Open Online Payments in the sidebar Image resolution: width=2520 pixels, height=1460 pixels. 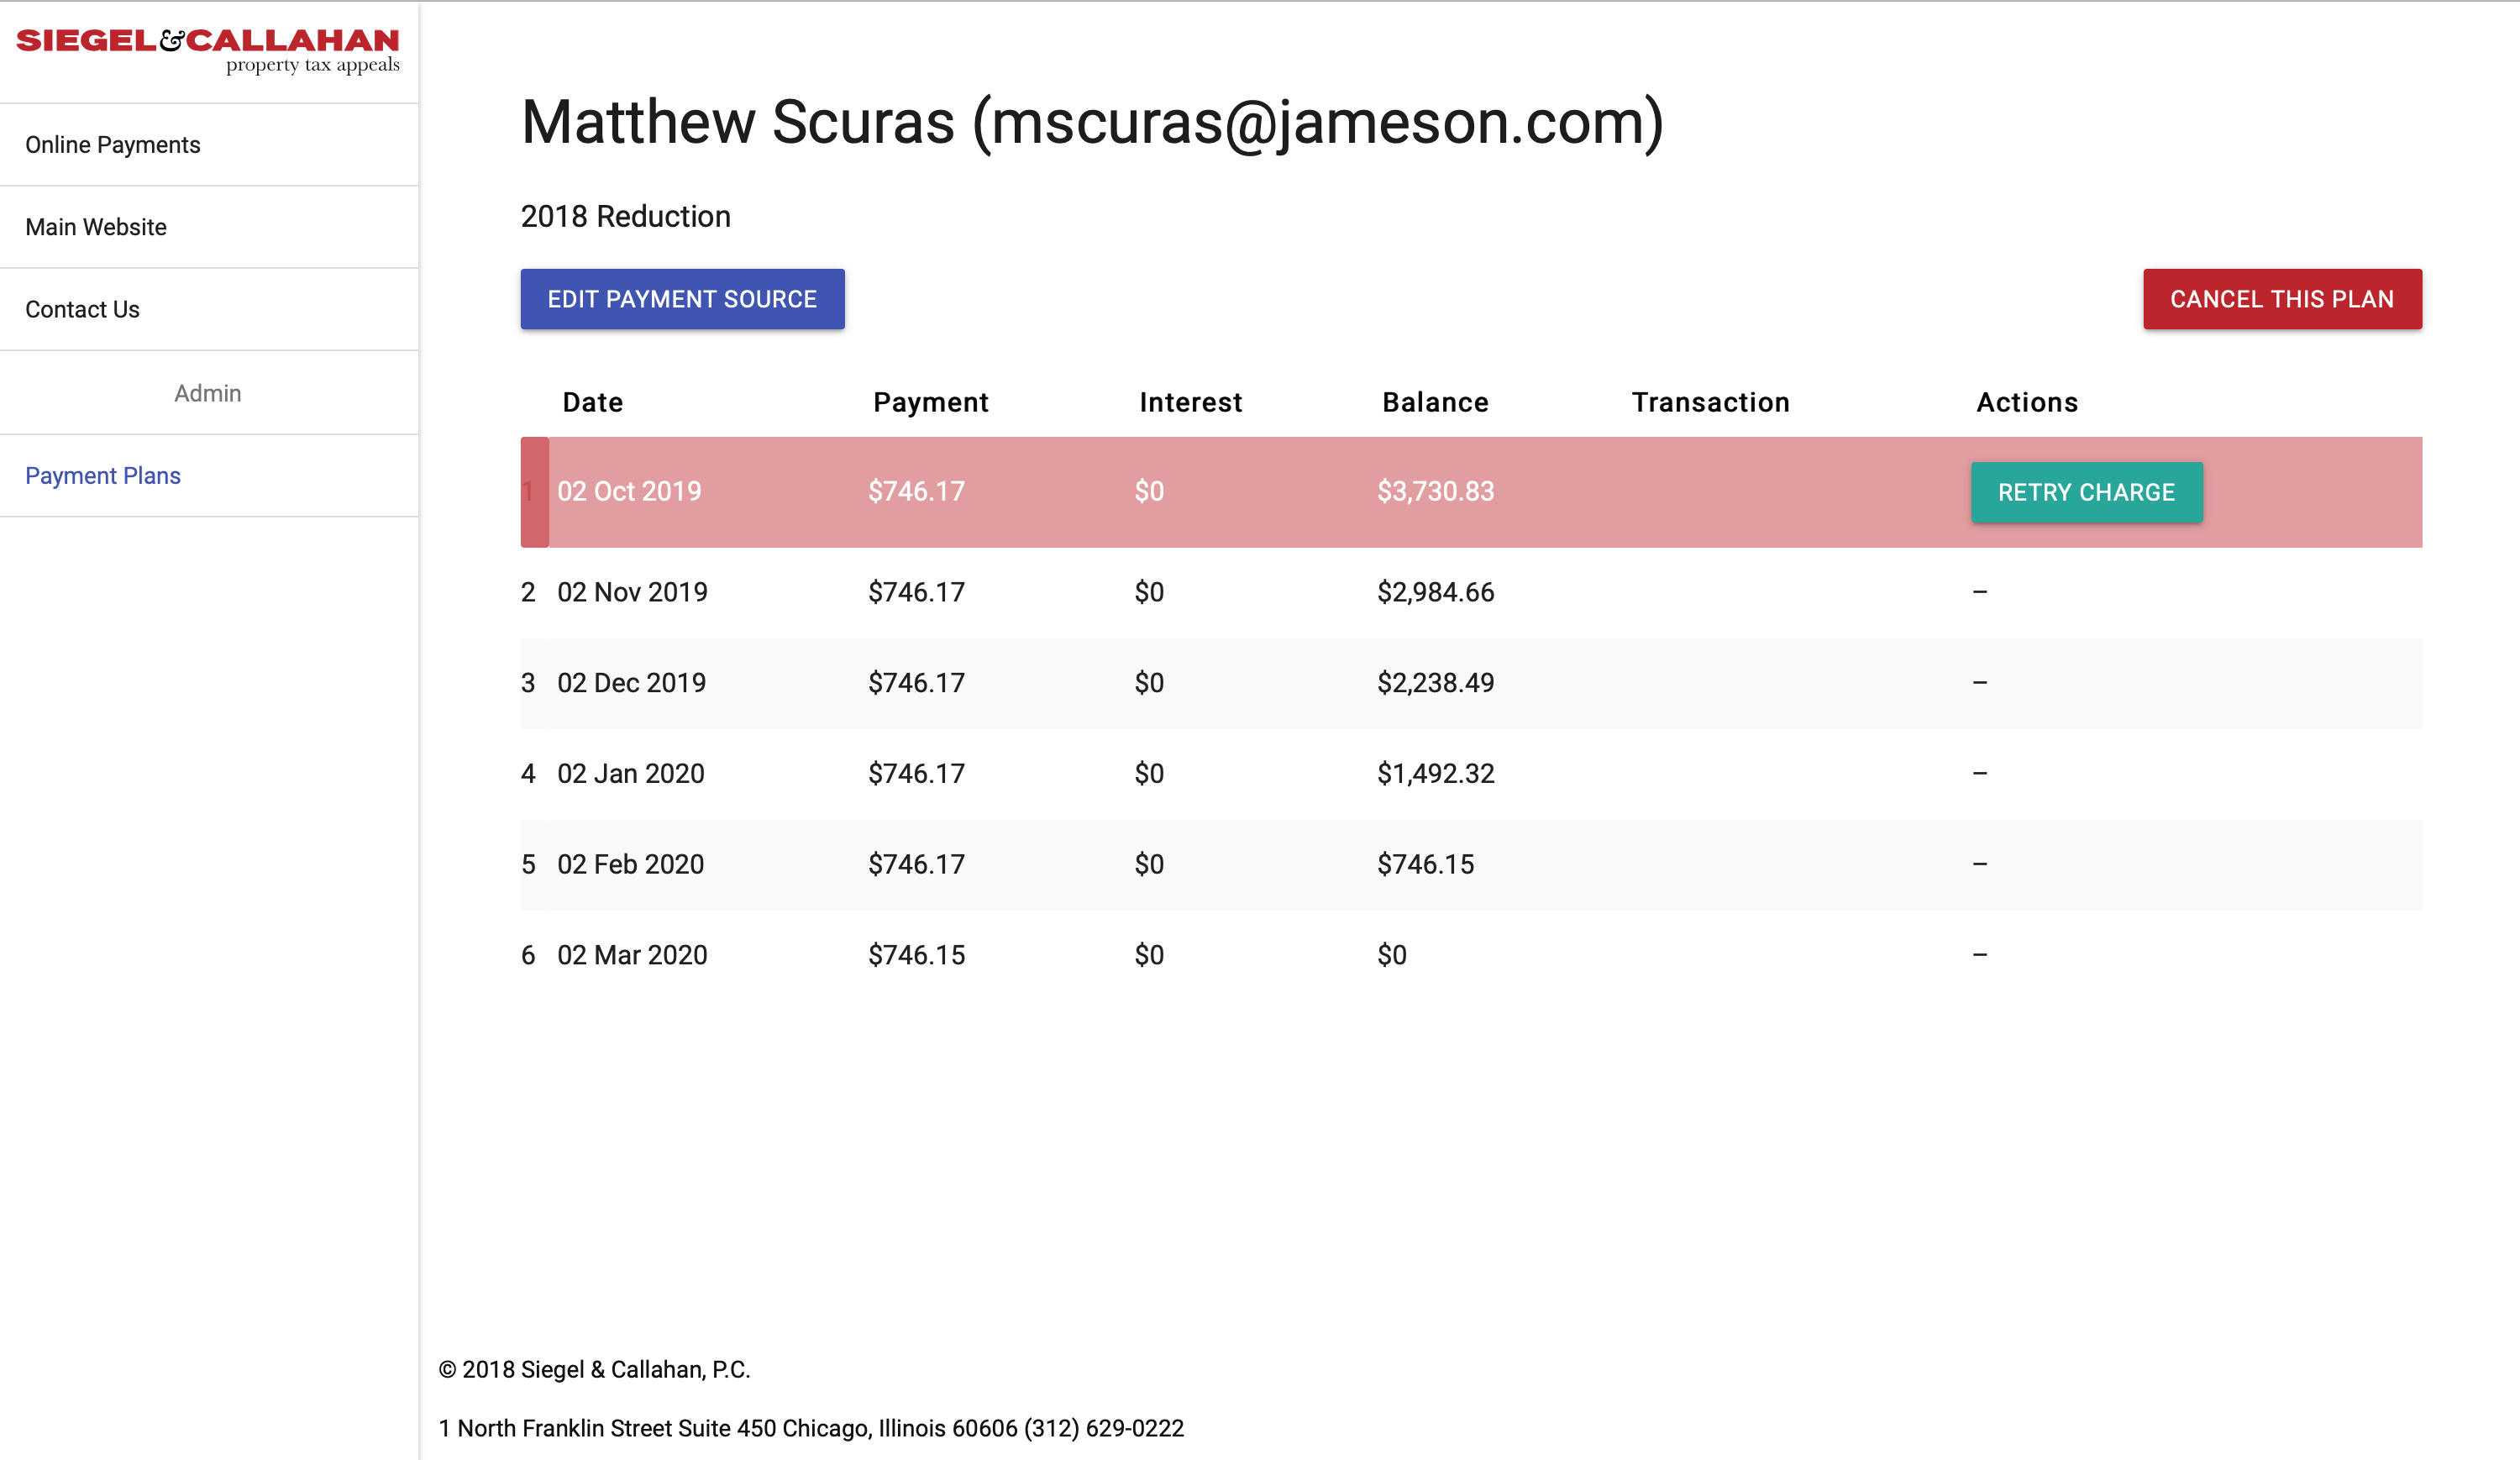[113, 145]
